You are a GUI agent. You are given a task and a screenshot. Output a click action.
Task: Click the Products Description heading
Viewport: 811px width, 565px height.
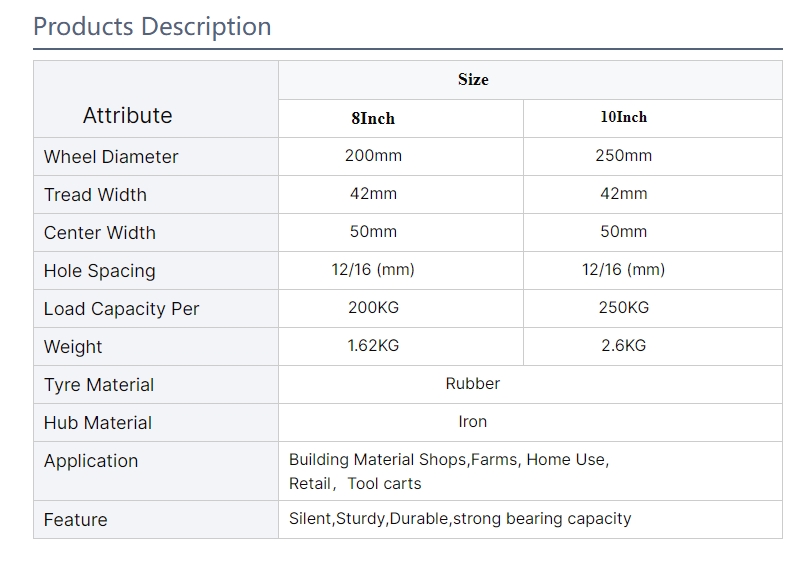click(x=152, y=26)
